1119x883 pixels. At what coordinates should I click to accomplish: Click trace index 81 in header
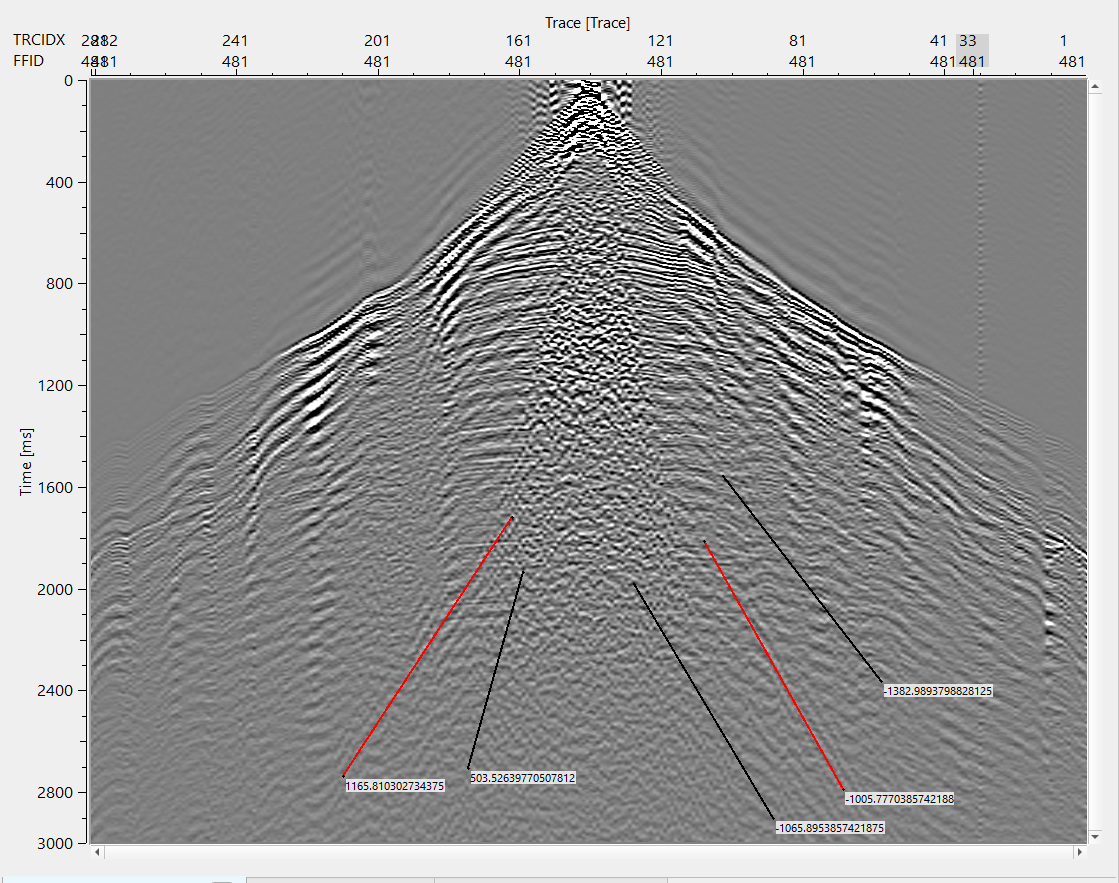coord(797,41)
